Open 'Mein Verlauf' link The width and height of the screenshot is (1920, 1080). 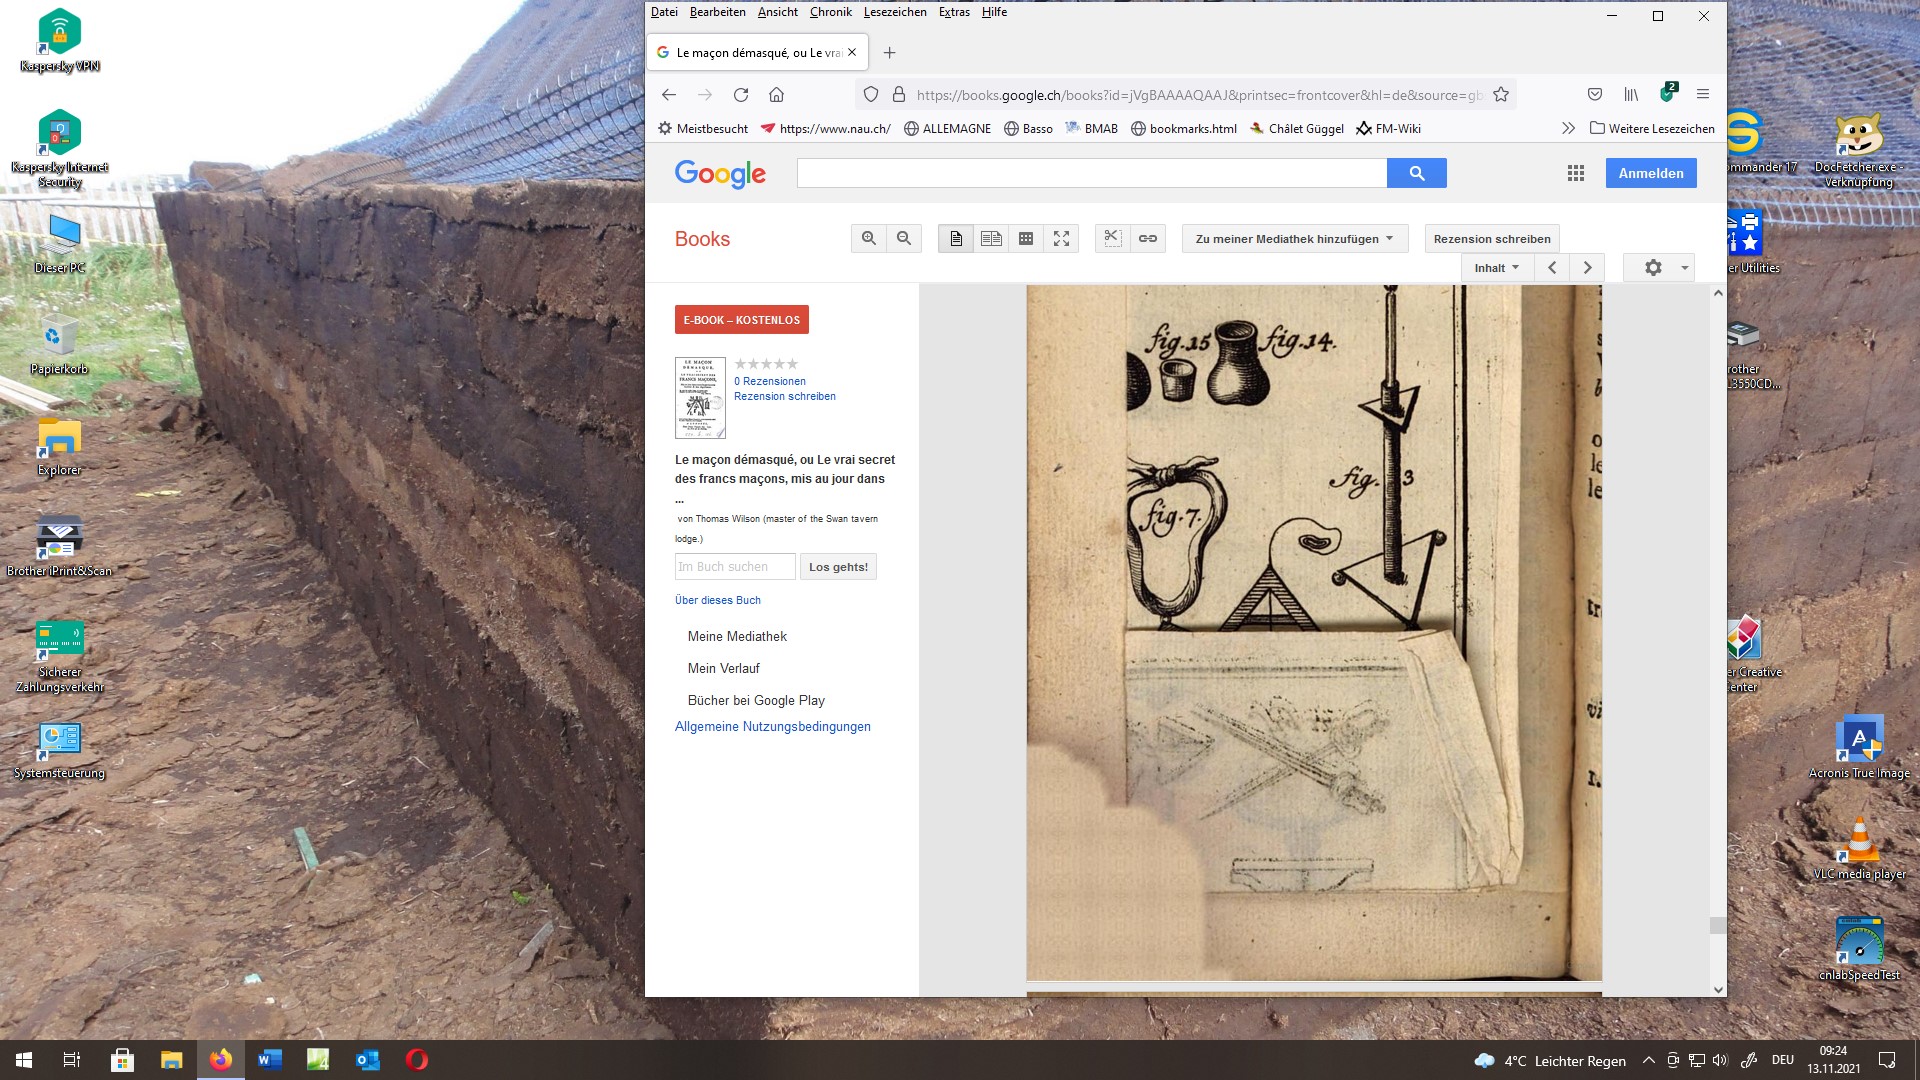[724, 668]
